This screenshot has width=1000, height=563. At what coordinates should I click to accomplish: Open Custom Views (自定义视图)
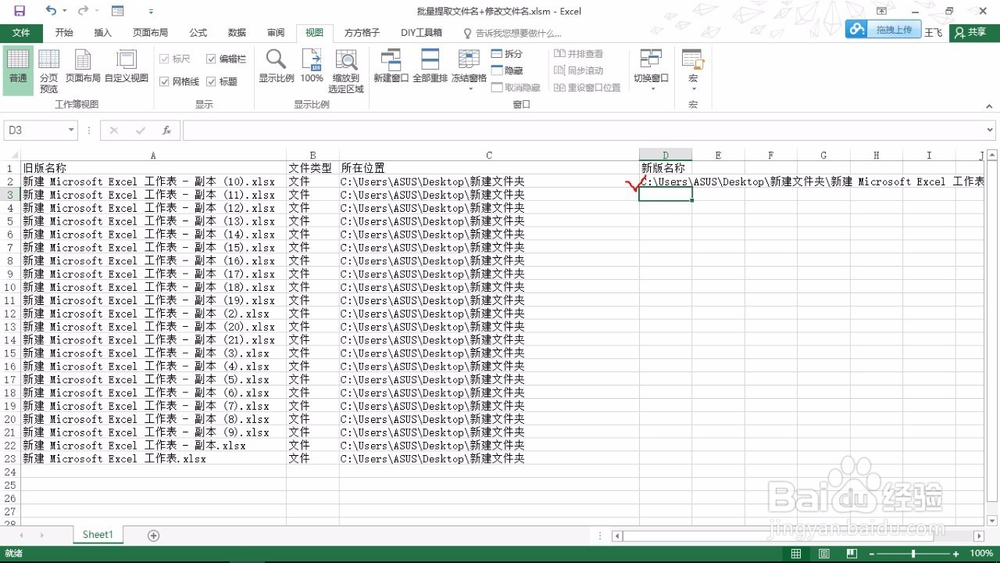tap(126, 66)
